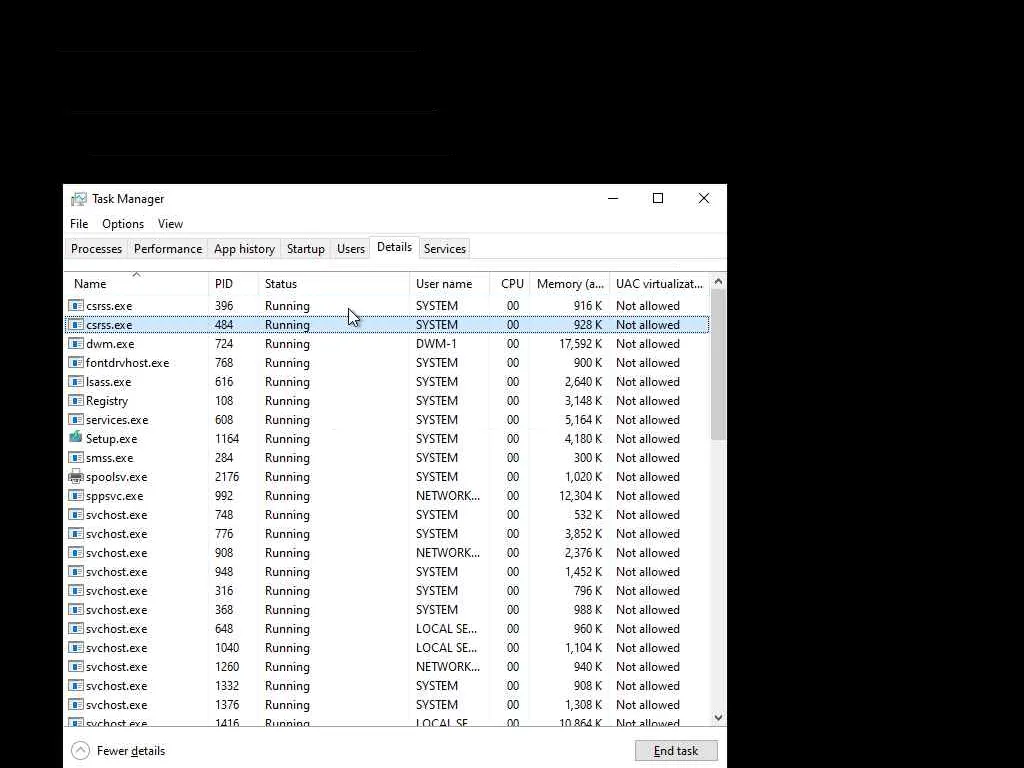
Task: Click the icon of svchost.exe PID 908
Action: pyautogui.click(x=76, y=552)
